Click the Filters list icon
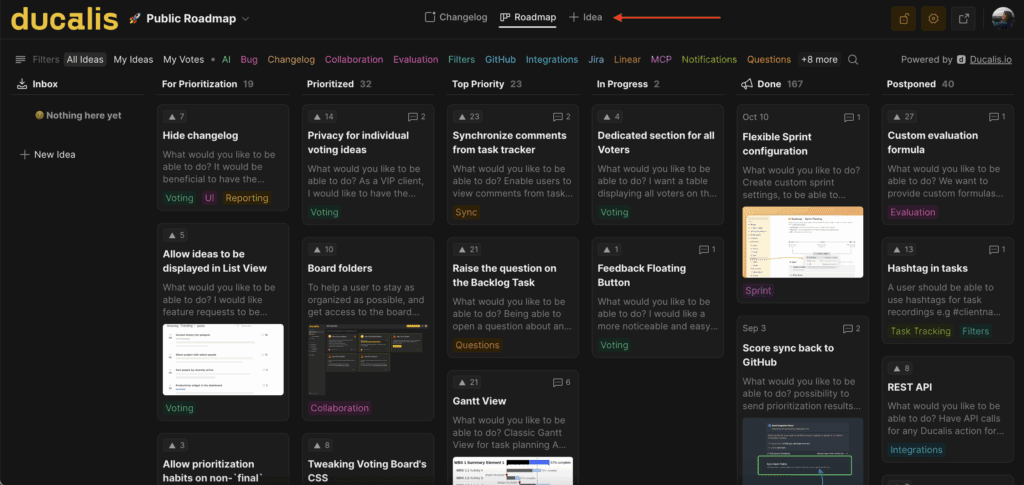 [x=20, y=60]
